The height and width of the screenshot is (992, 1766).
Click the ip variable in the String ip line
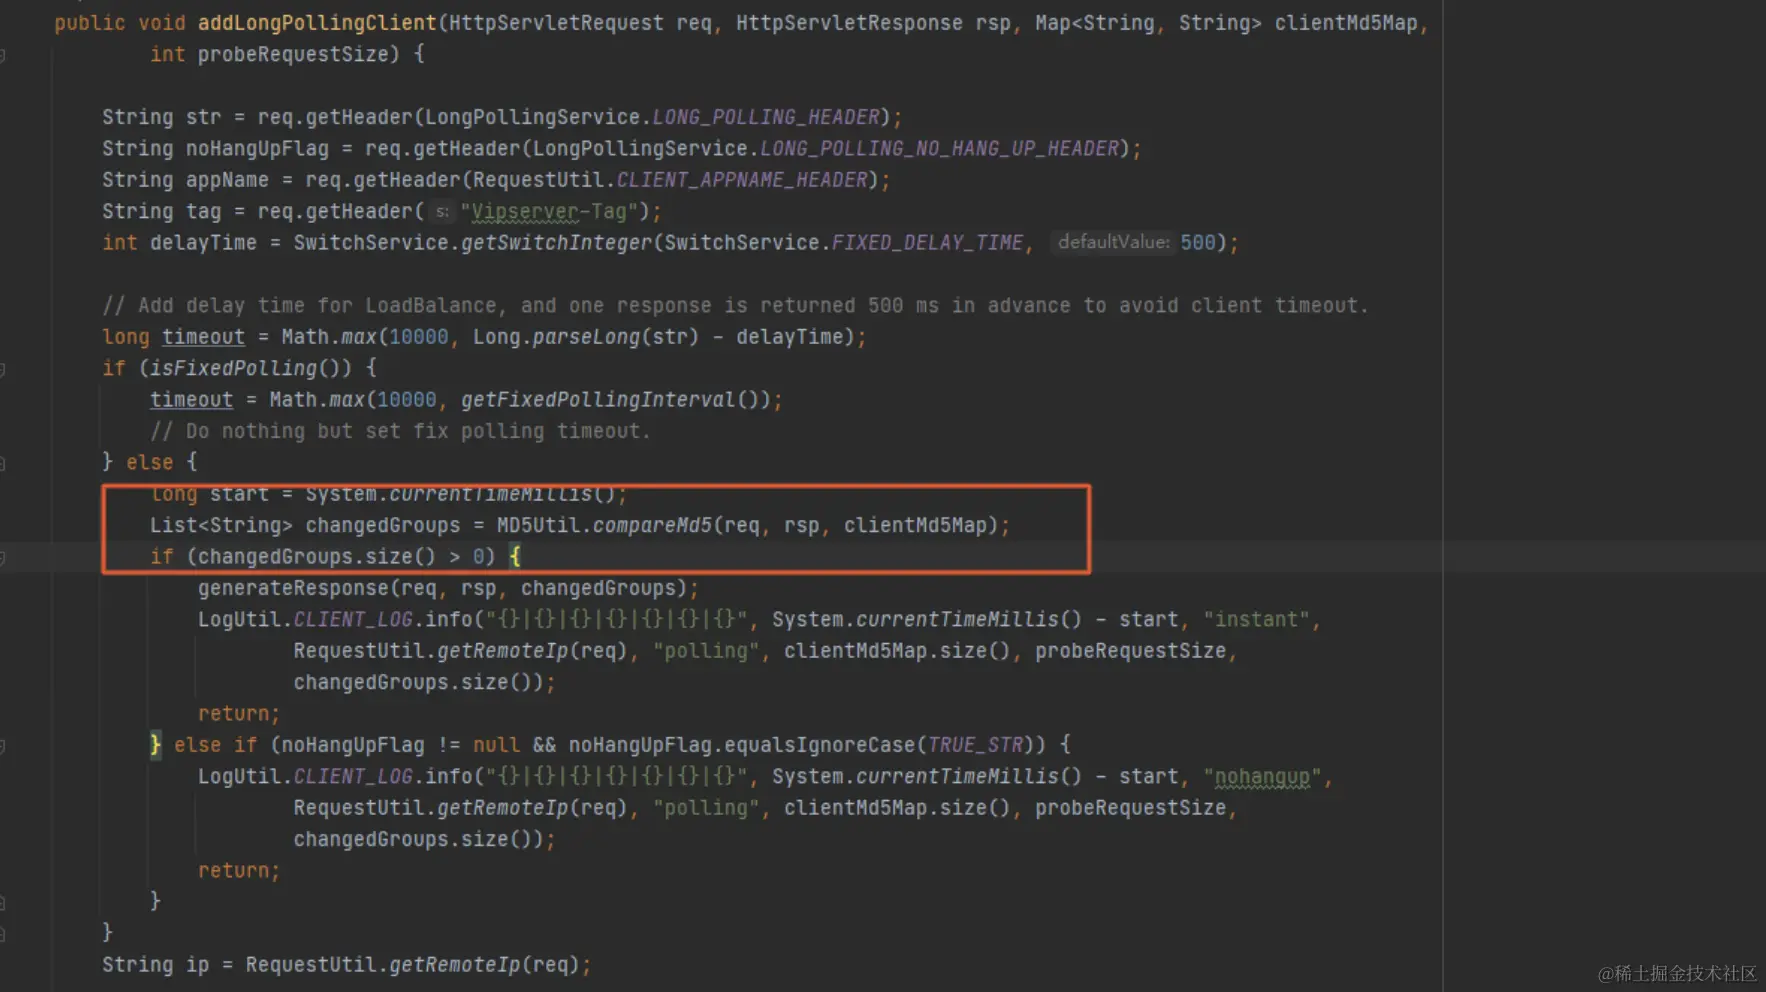197,966
